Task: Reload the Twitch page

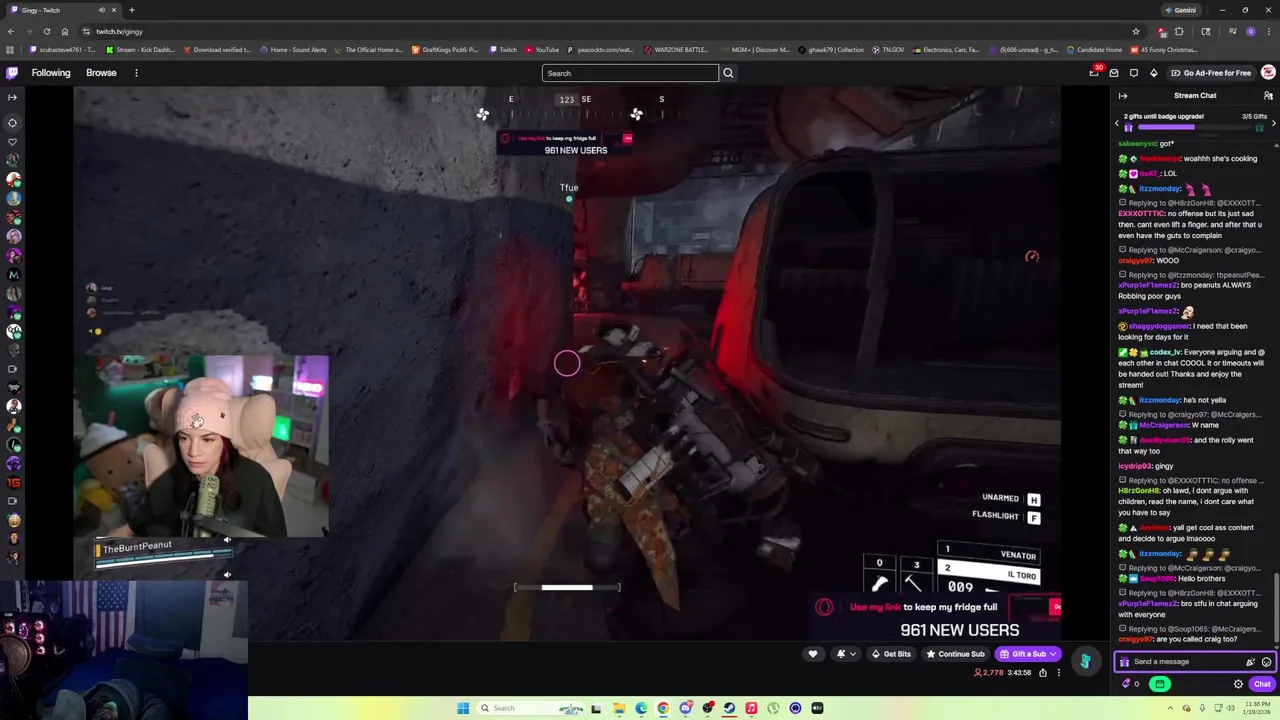Action: point(46,31)
